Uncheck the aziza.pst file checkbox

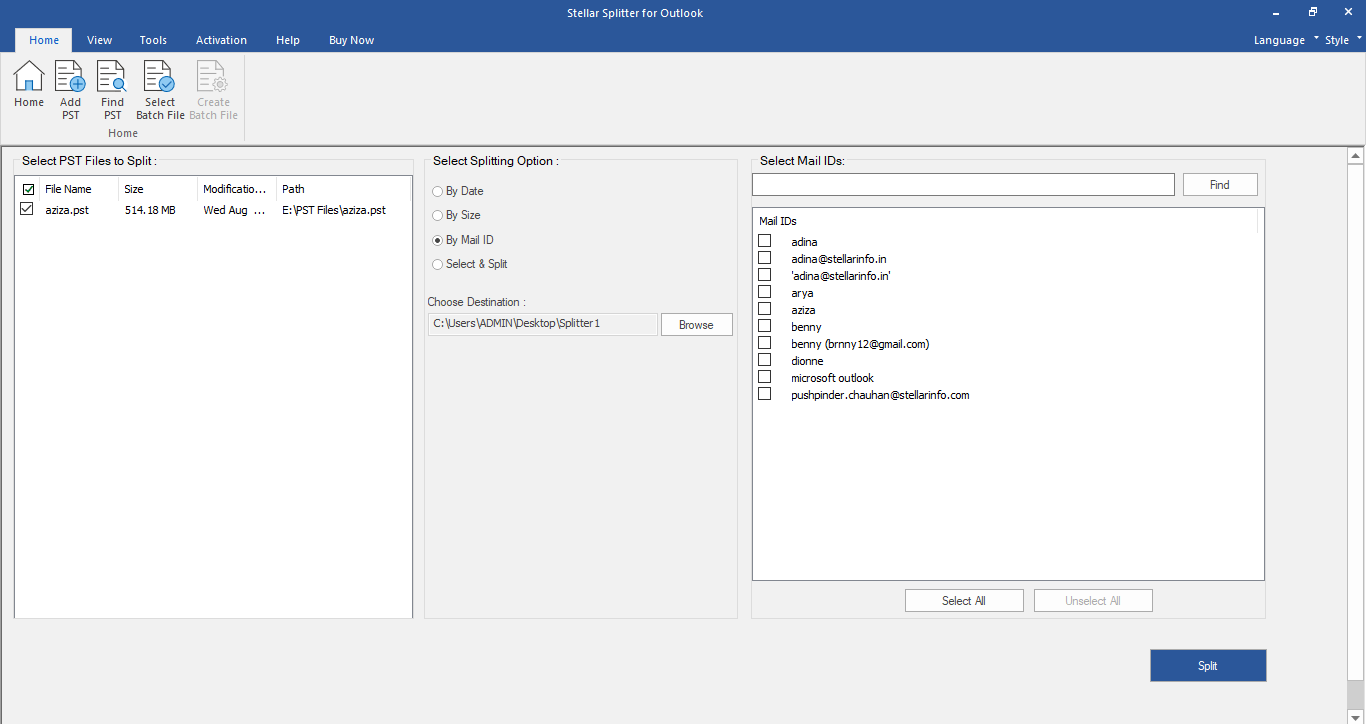click(27, 209)
